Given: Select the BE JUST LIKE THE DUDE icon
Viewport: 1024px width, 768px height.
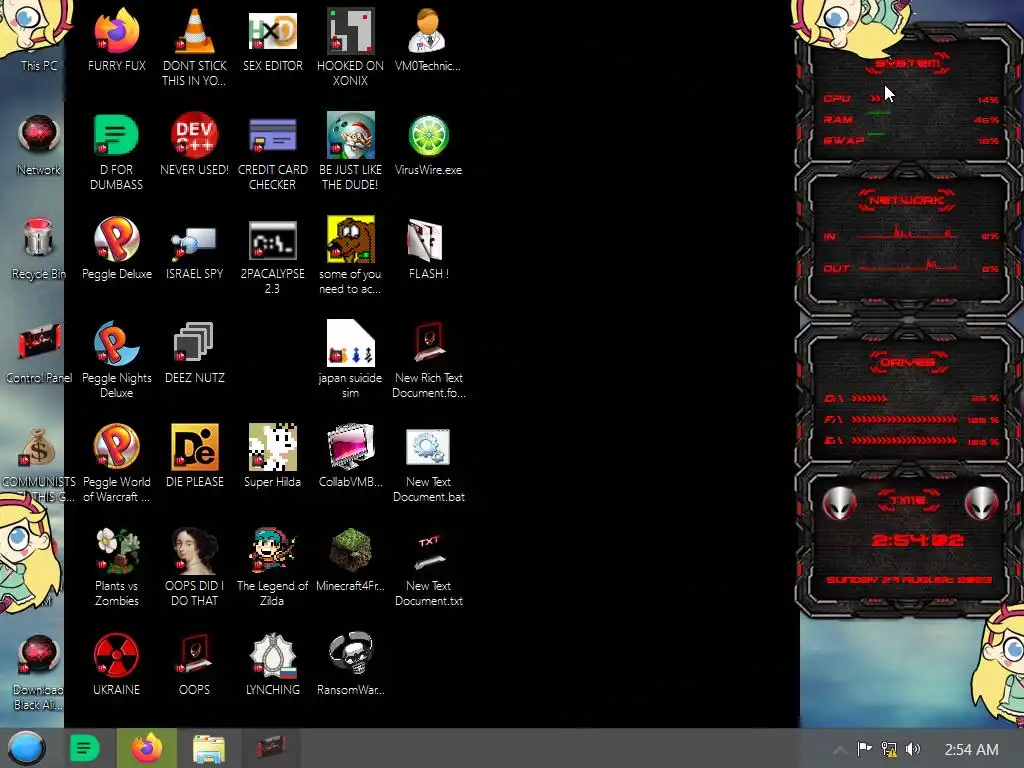Looking at the screenshot, I should pos(350,152).
